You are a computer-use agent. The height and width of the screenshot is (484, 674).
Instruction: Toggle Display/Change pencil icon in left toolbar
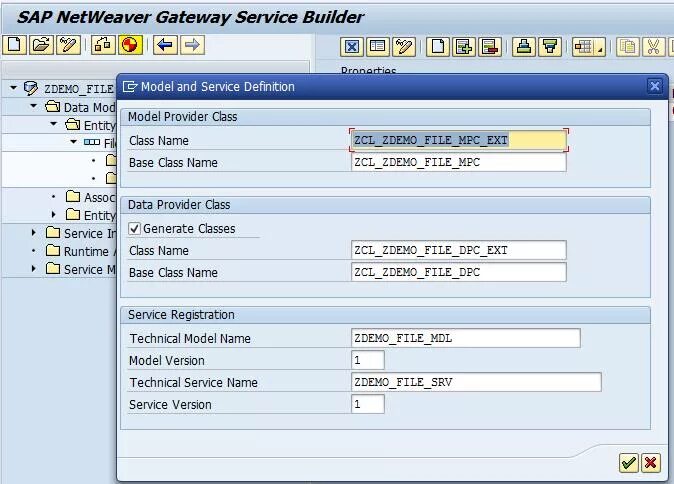[68, 45]
